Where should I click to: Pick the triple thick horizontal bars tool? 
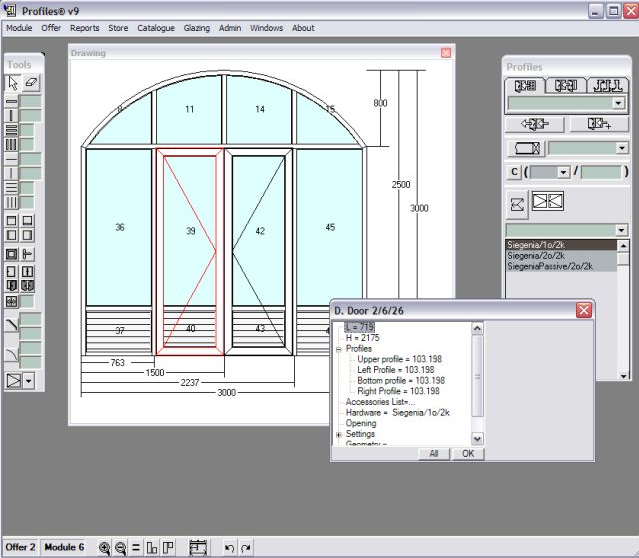tap(11, 130)
